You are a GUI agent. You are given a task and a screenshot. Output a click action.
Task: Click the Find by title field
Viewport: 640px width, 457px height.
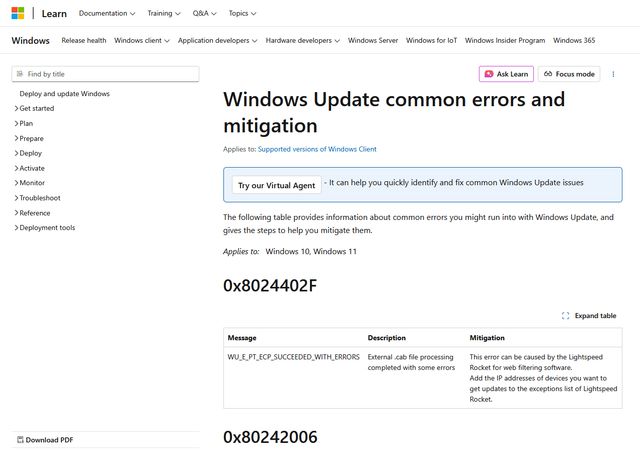point(110,74)
